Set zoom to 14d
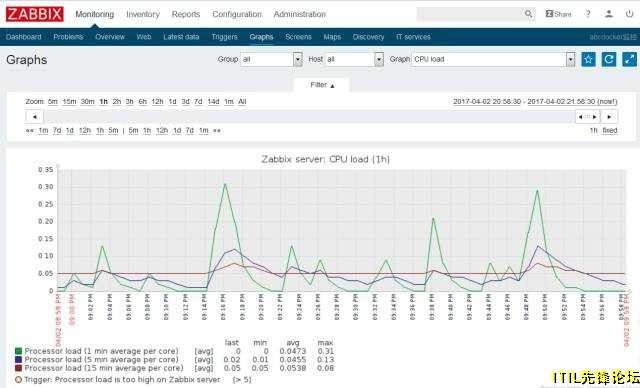Viewport: 640px width, 388px height. (x=213, y=102)
